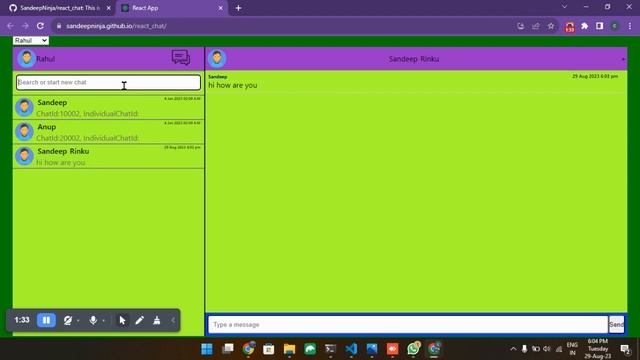
Task: Pause the screen recording
Action: click(46, 320)
